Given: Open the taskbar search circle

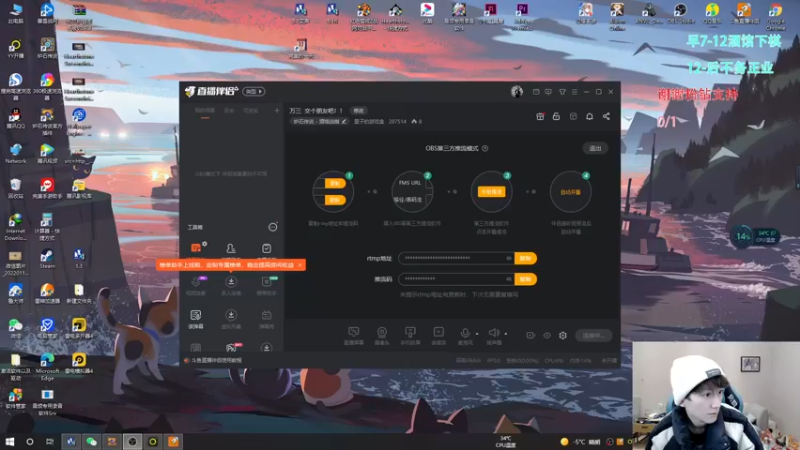Looking at the screenshot, I should pyautogui.click(x=30, y=441).
